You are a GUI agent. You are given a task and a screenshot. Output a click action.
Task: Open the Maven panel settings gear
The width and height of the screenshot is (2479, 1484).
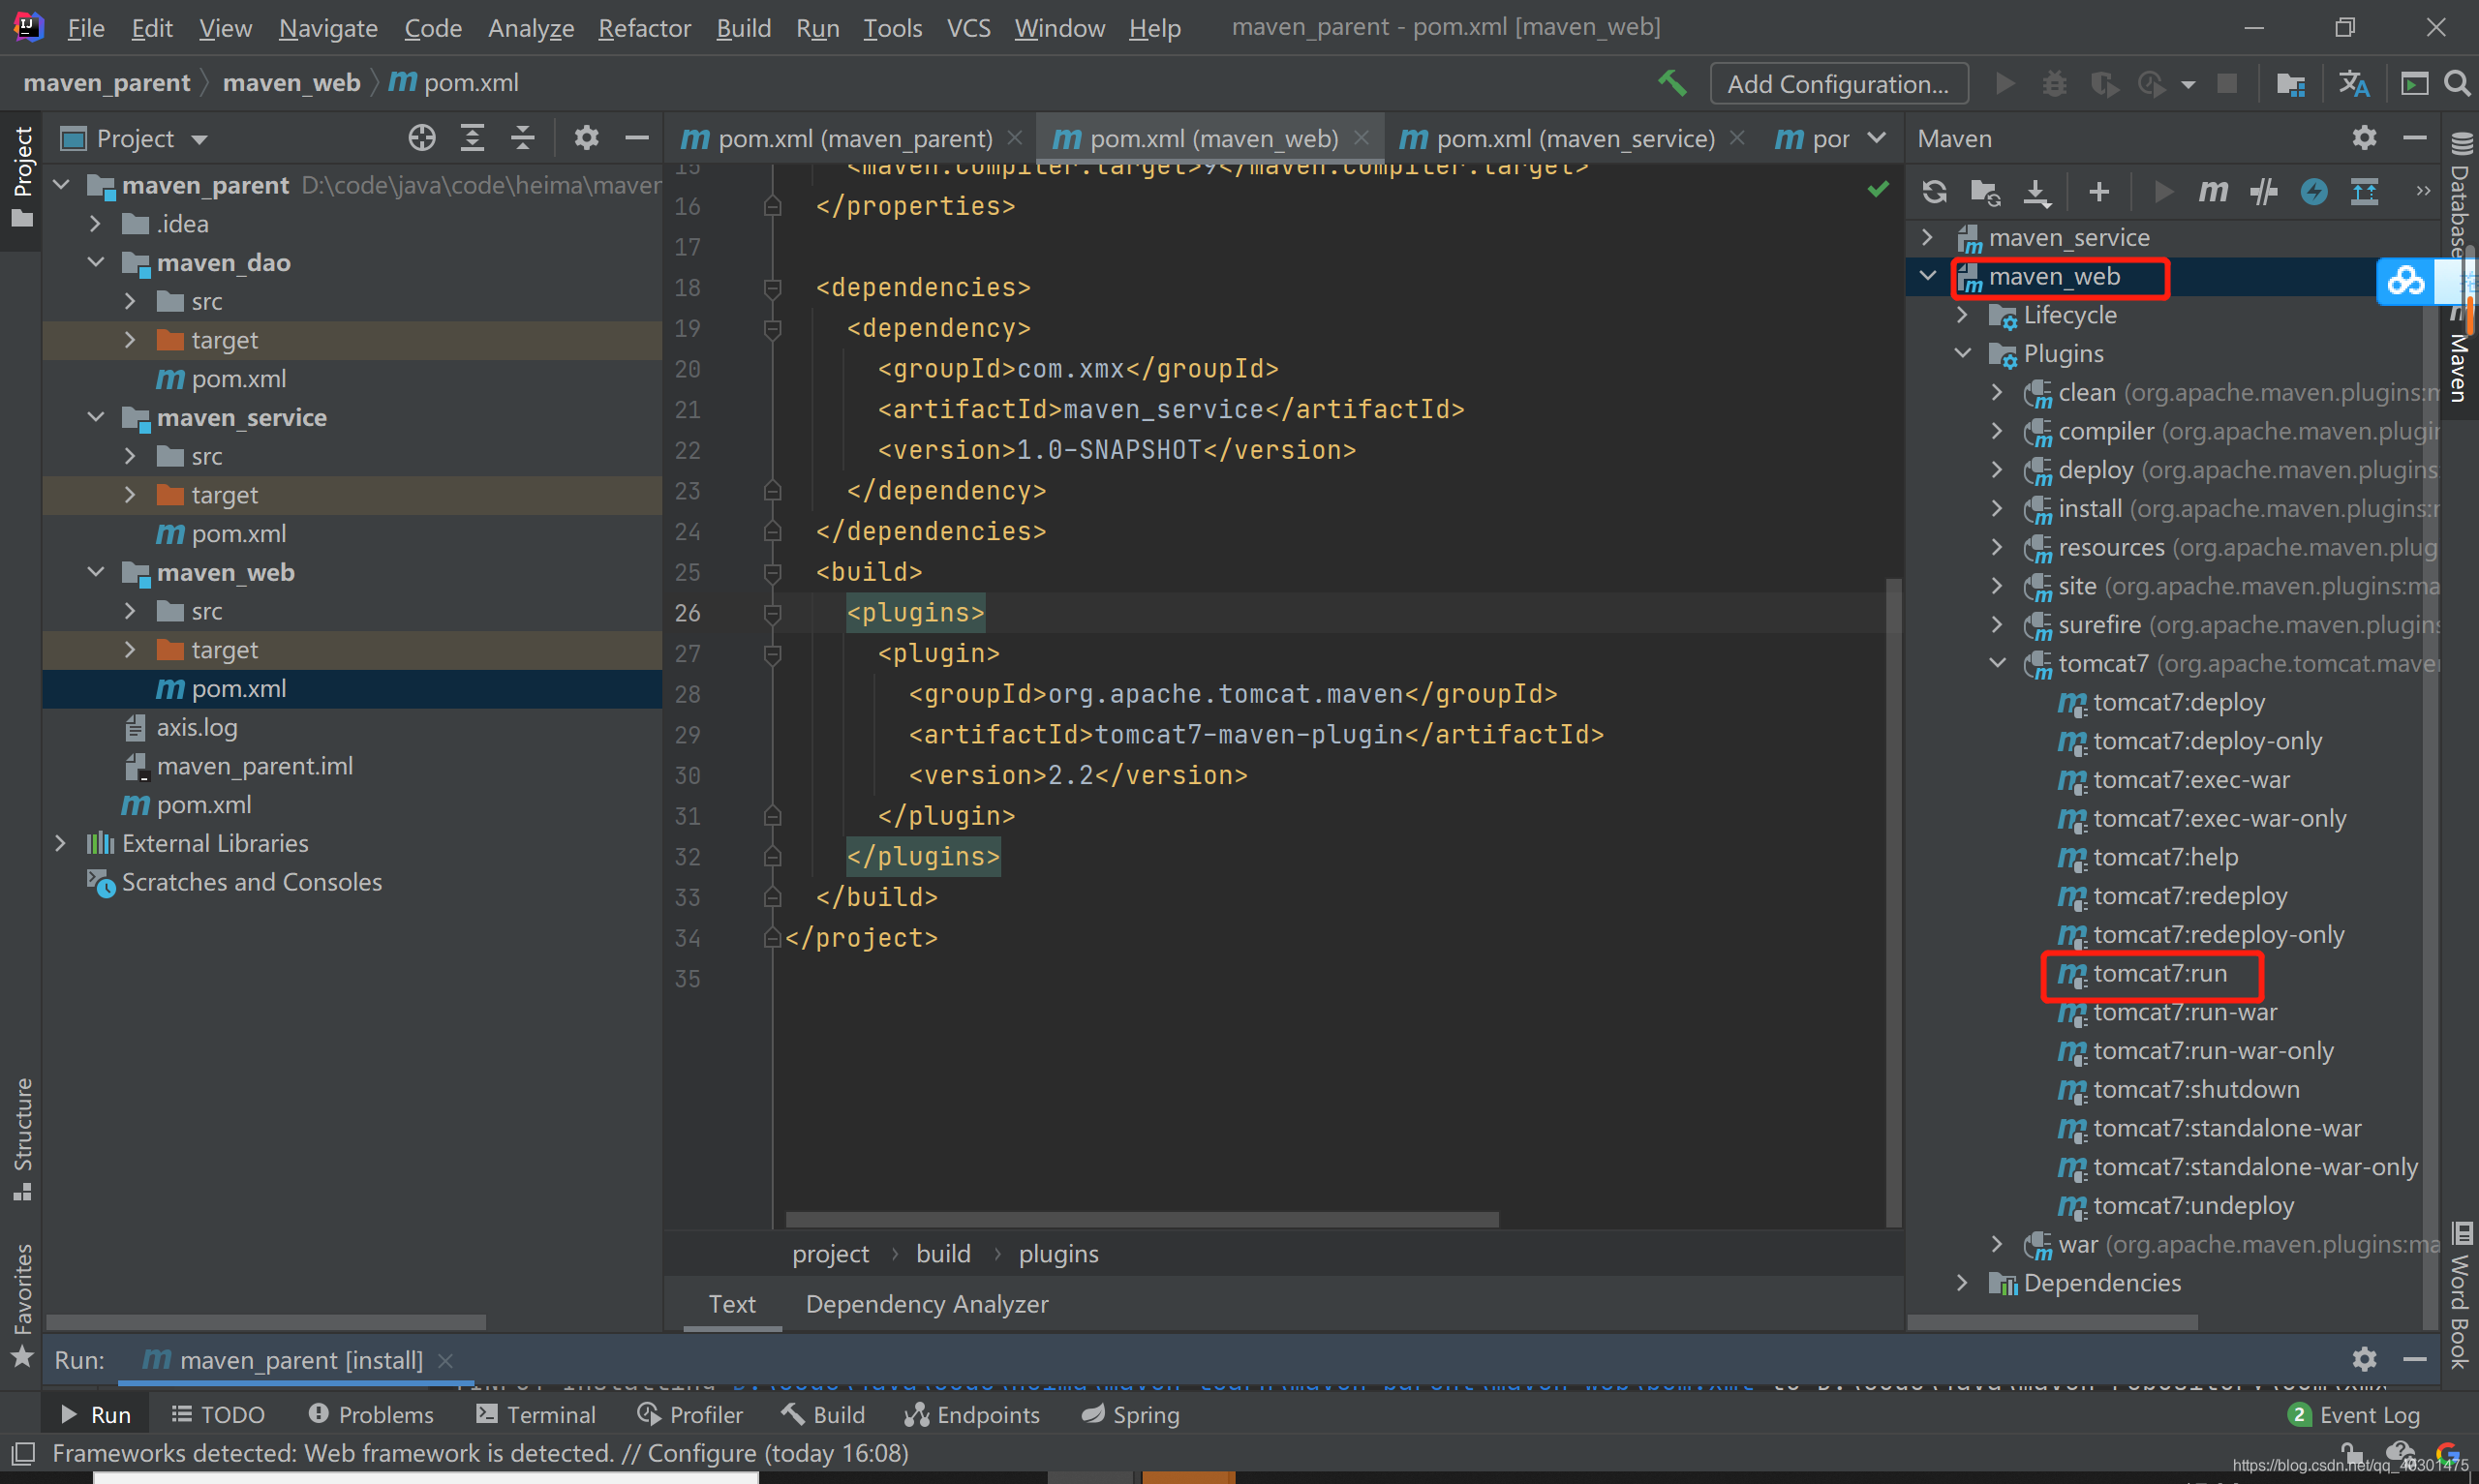2364,138
